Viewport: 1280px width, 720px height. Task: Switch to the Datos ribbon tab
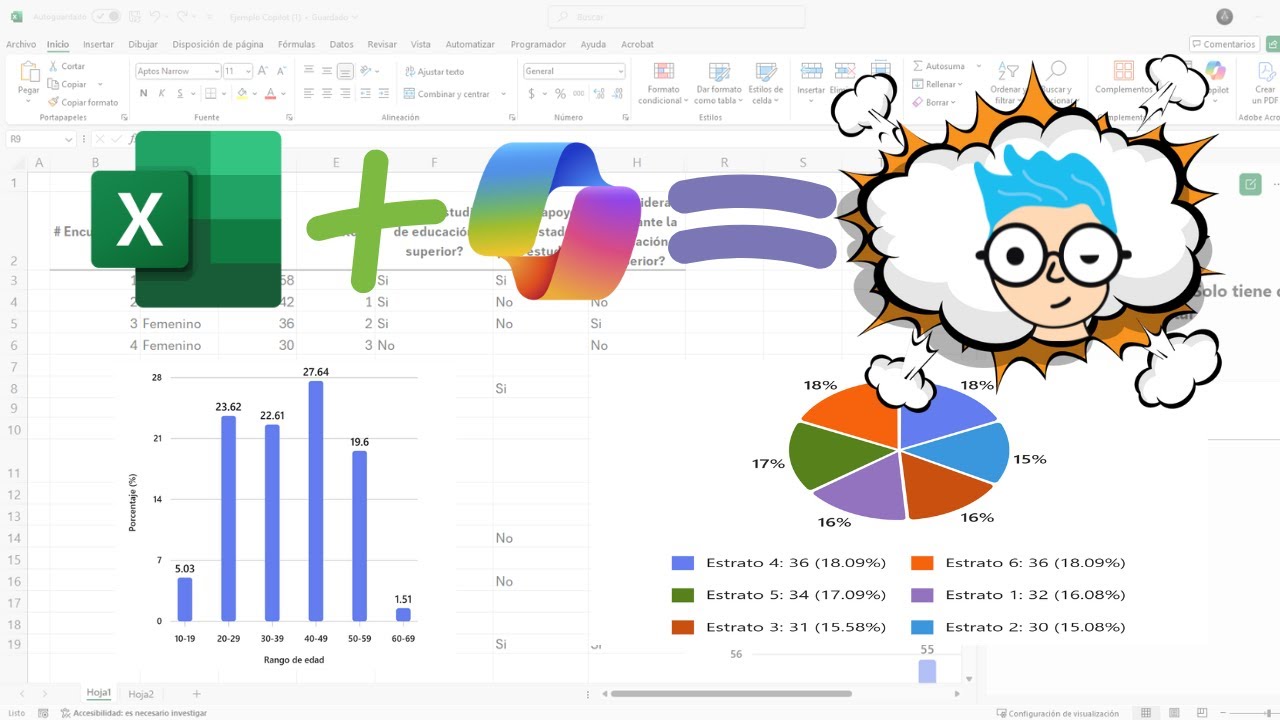pyautogui.click(x=342, y=44)
